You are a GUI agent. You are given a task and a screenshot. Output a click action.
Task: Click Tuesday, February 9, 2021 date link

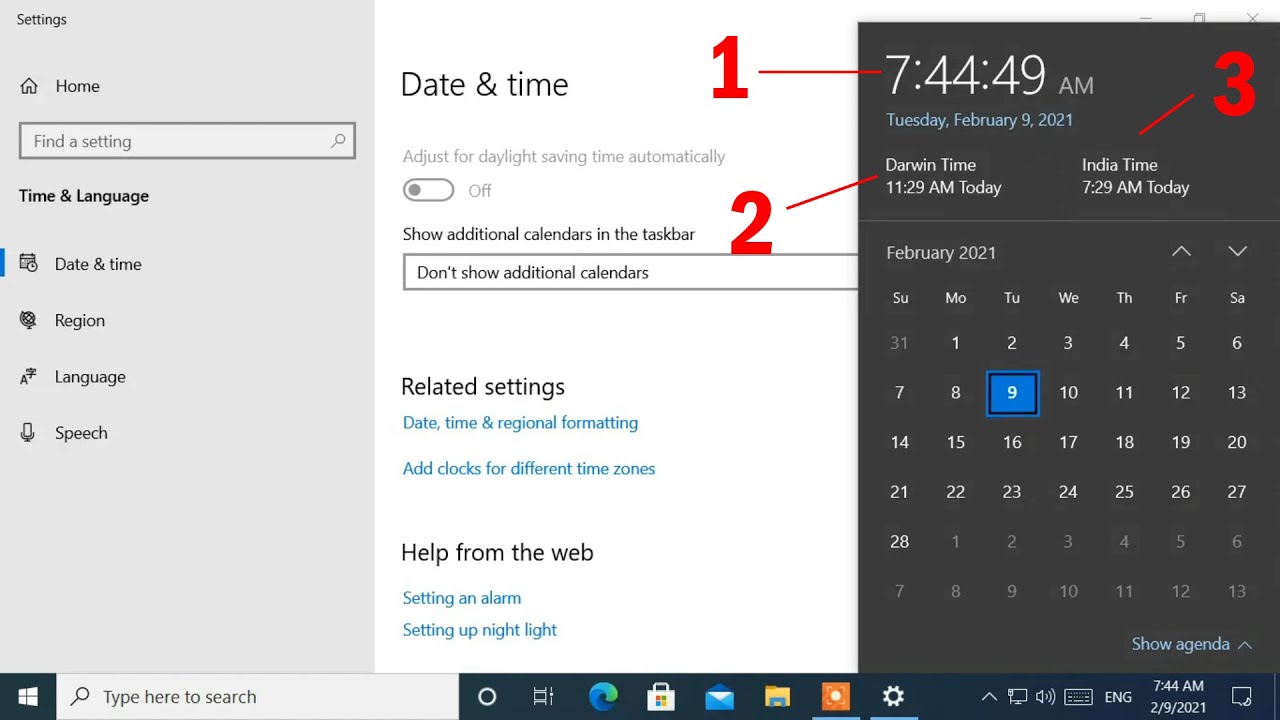click(979, 120)
